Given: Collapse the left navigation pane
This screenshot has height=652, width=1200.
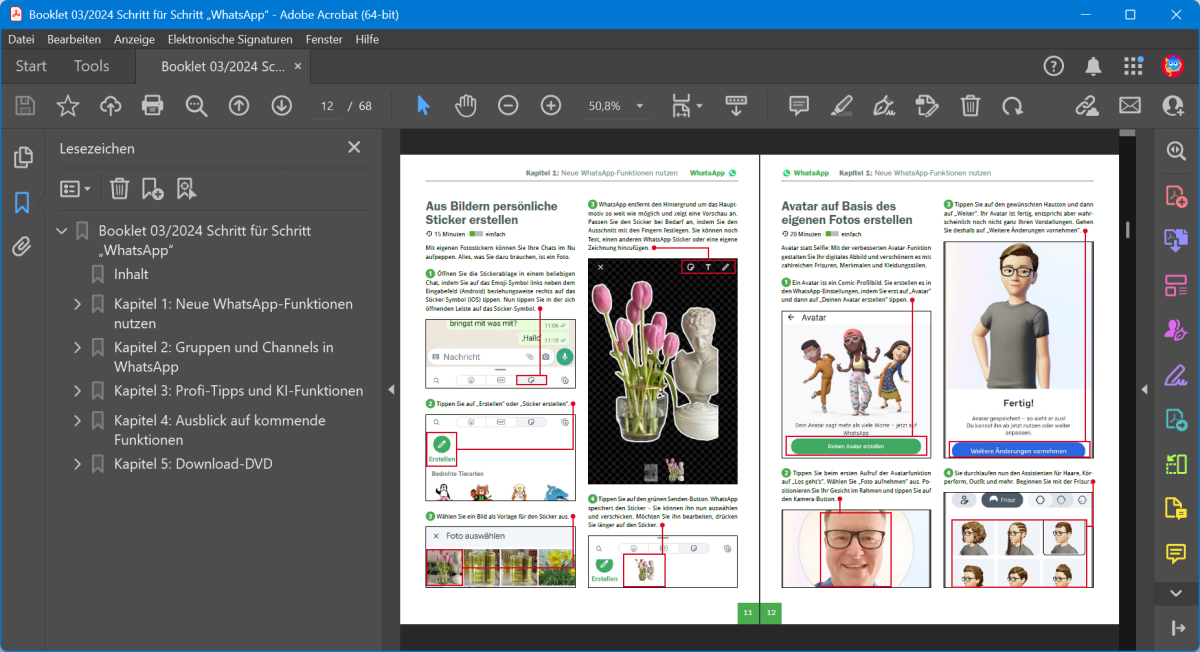Looking at the screenshot, I should coord(391,389).
